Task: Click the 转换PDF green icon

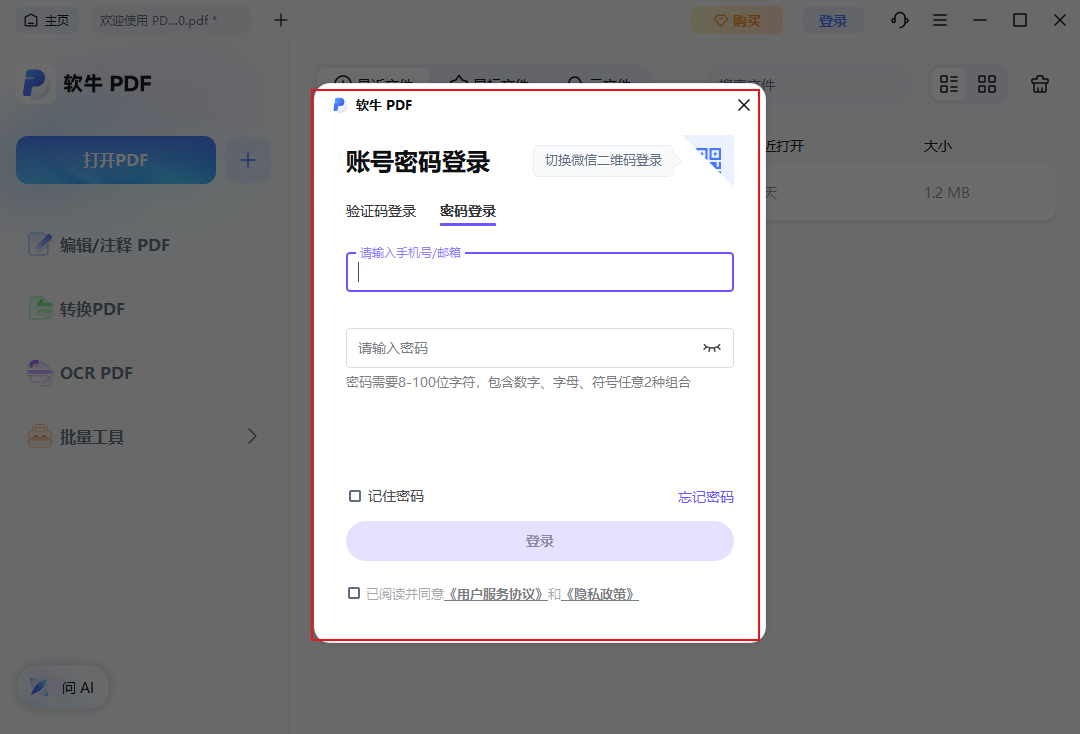Action: 40,308
